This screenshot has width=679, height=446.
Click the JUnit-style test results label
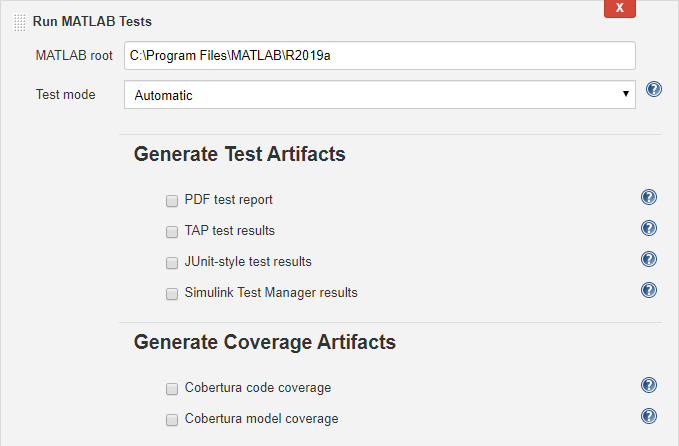pos(248,262)
